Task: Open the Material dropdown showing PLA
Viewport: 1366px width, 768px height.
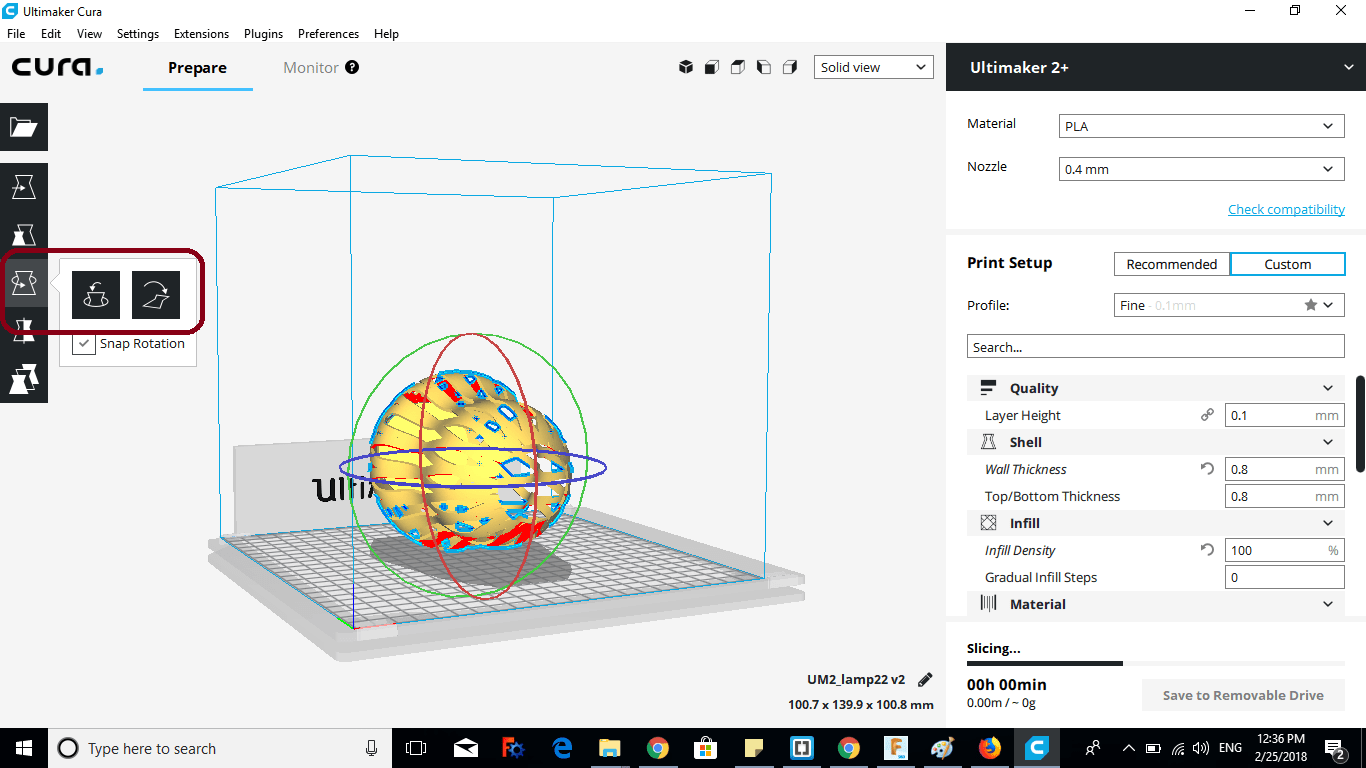Action: 1201,126
